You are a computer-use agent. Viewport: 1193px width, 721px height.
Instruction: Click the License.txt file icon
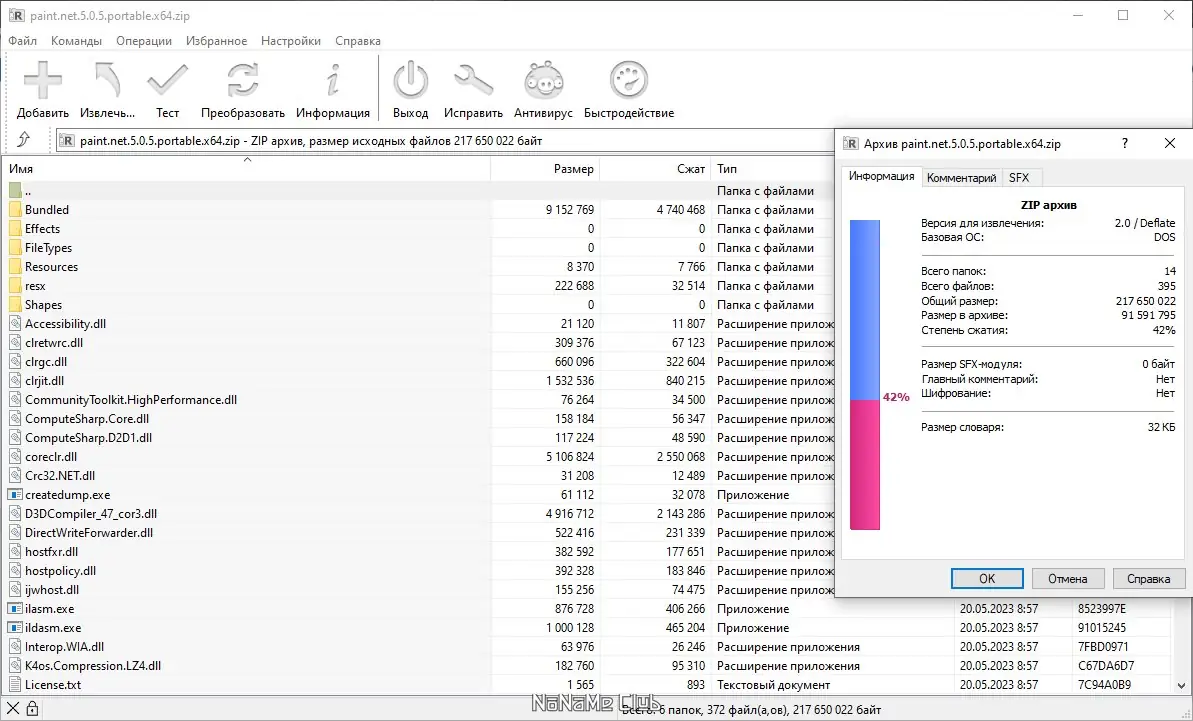pos(14,685)
